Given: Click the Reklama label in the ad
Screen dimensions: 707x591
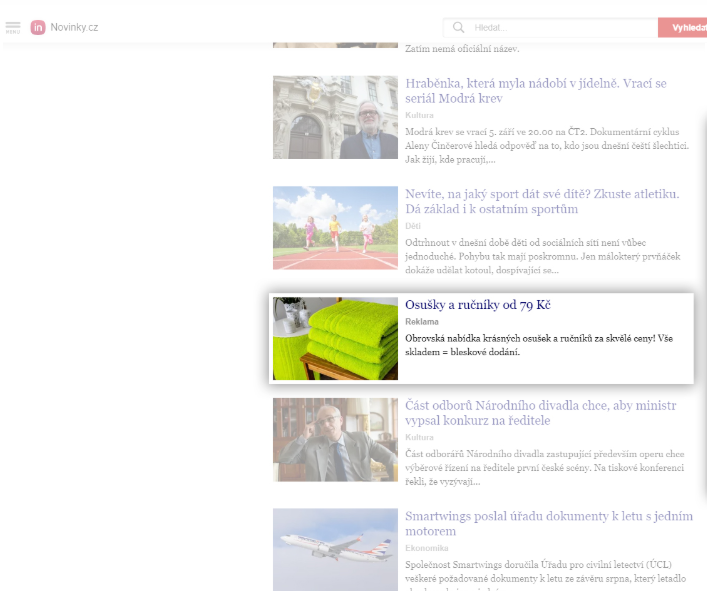Looking at the screenshot, I should coord(422,321).
